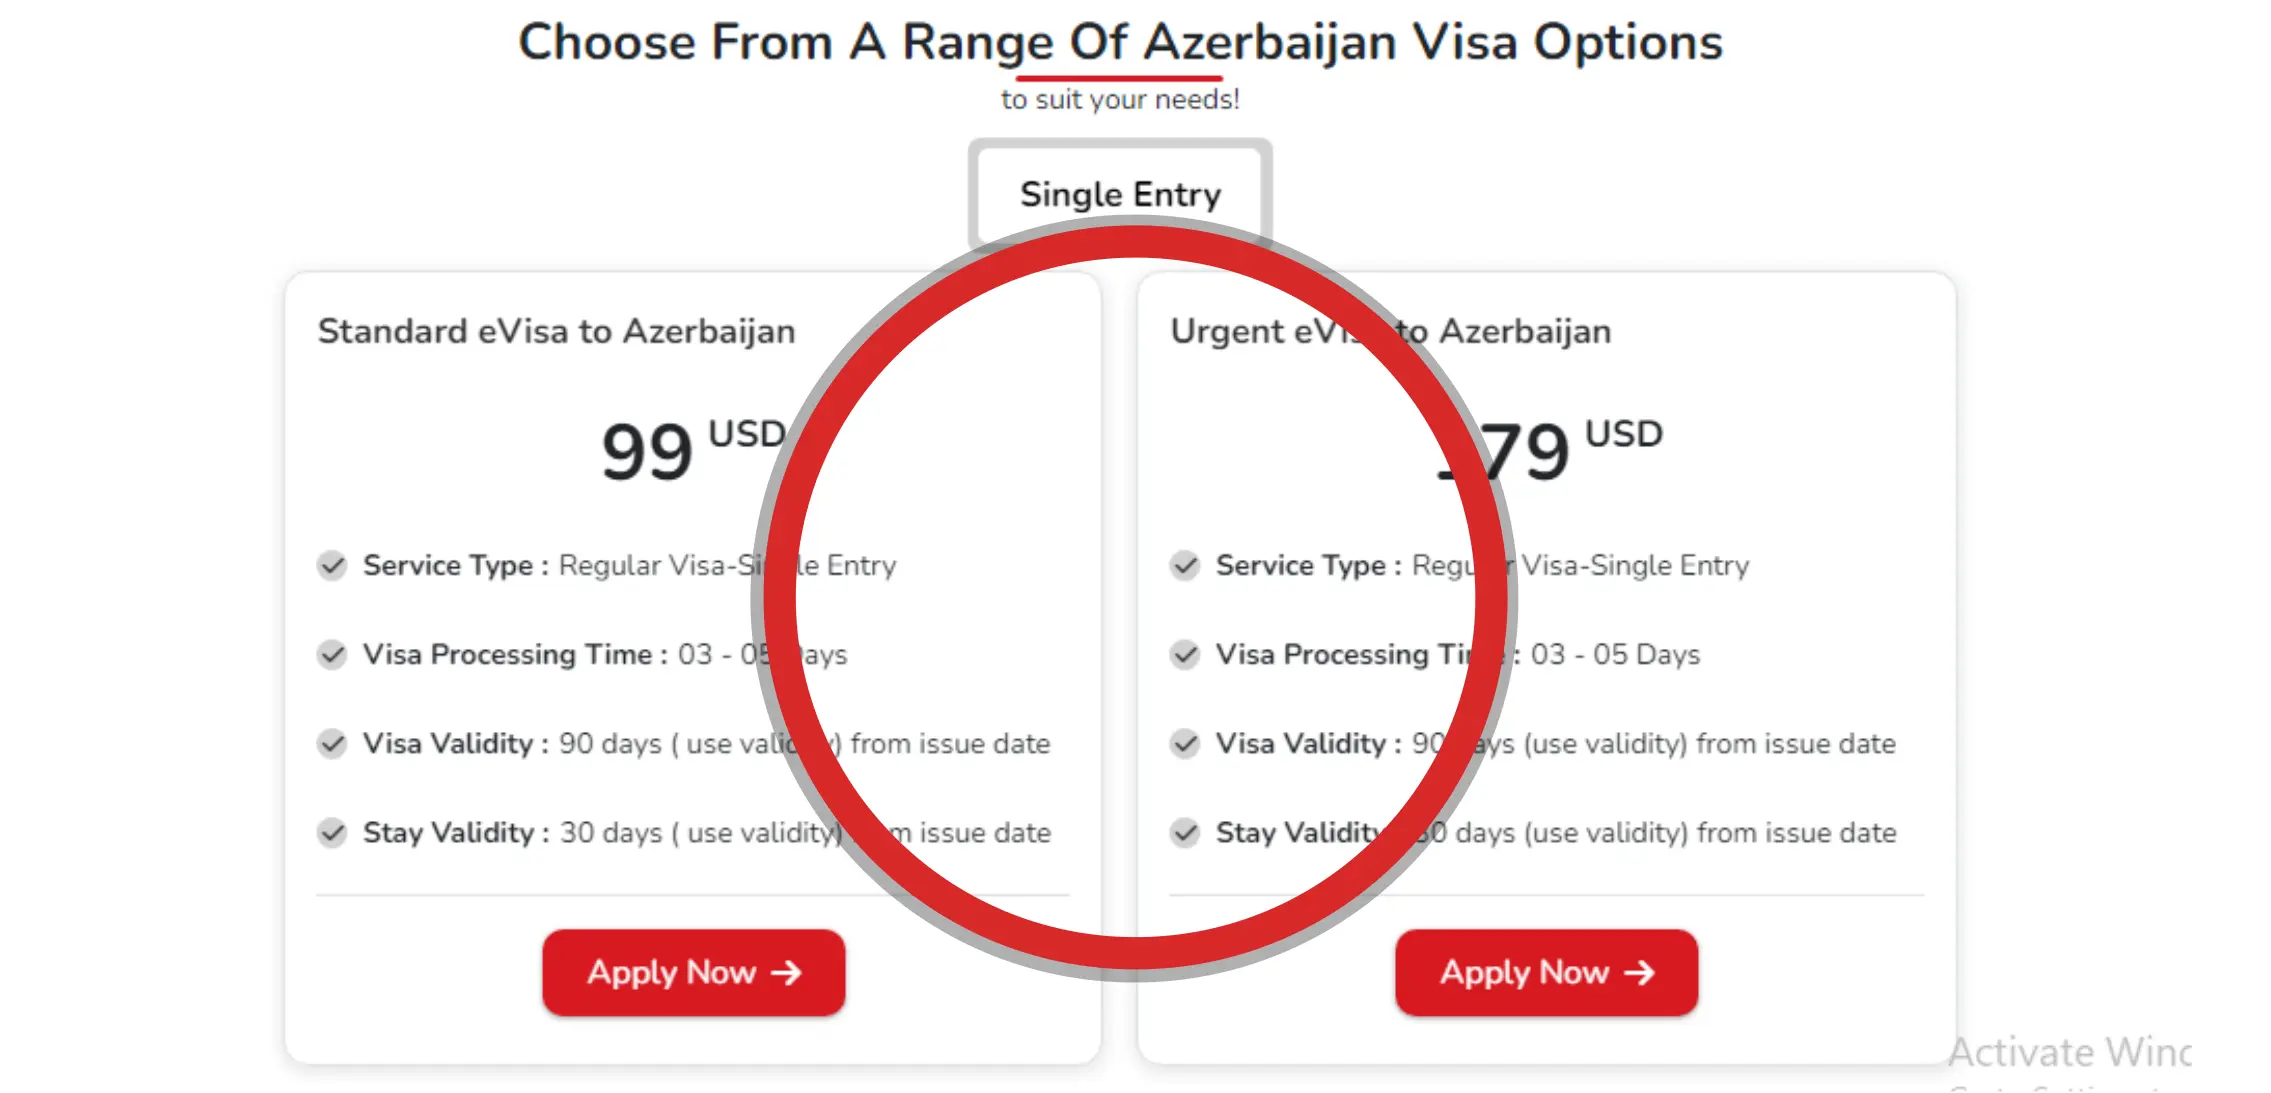
Task: Click Visa Validity checkmark in Standard eVisa card
Action: 332,744
